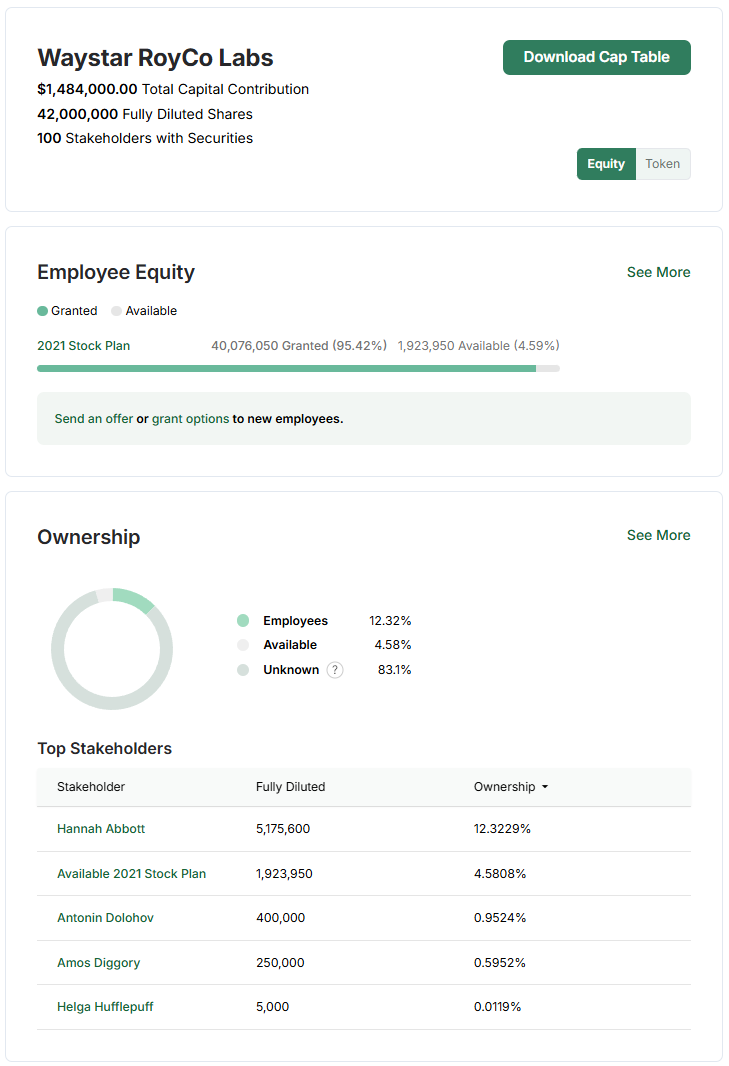Open Antonin Dolohov stakeholder

[105, 918]
